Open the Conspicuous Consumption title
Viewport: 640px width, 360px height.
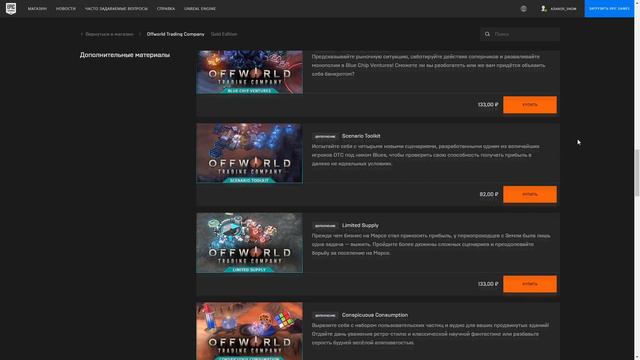[x=375, y=315]
